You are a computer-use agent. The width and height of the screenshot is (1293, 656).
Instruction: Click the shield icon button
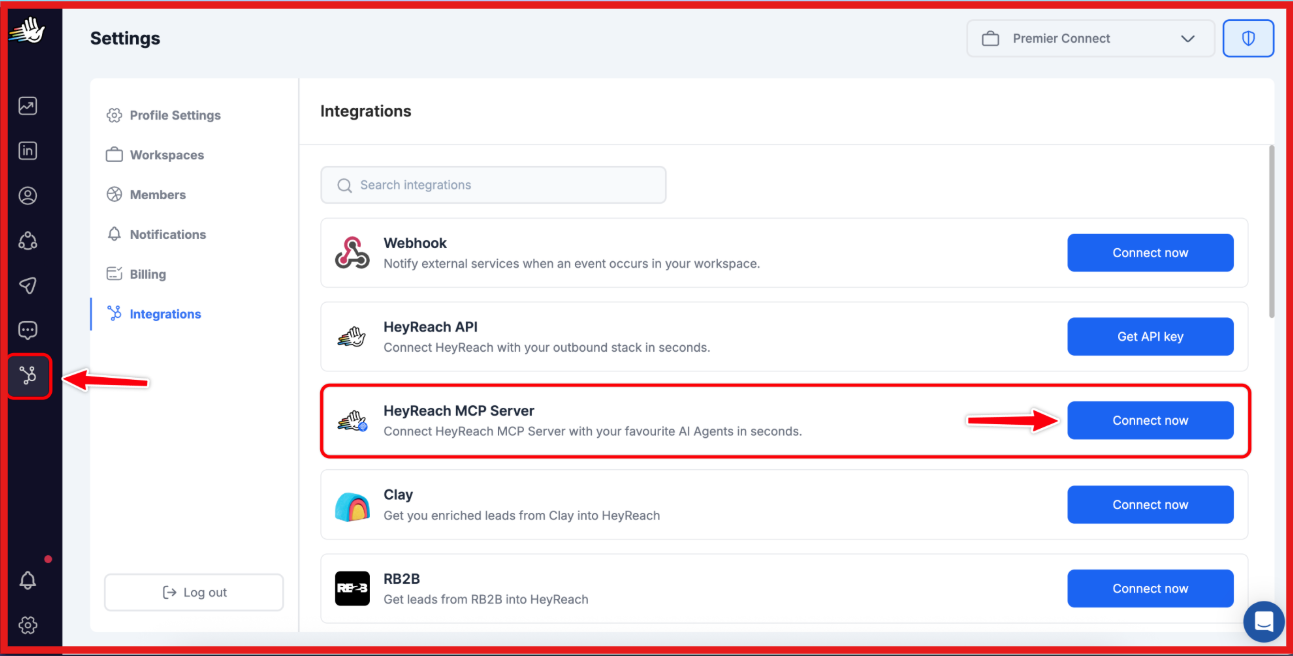tap(1248, 39)
